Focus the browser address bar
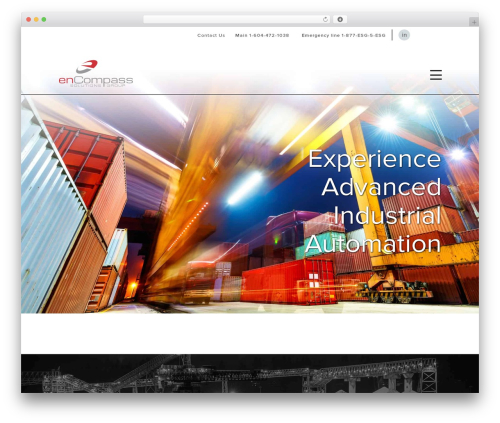 236,20
